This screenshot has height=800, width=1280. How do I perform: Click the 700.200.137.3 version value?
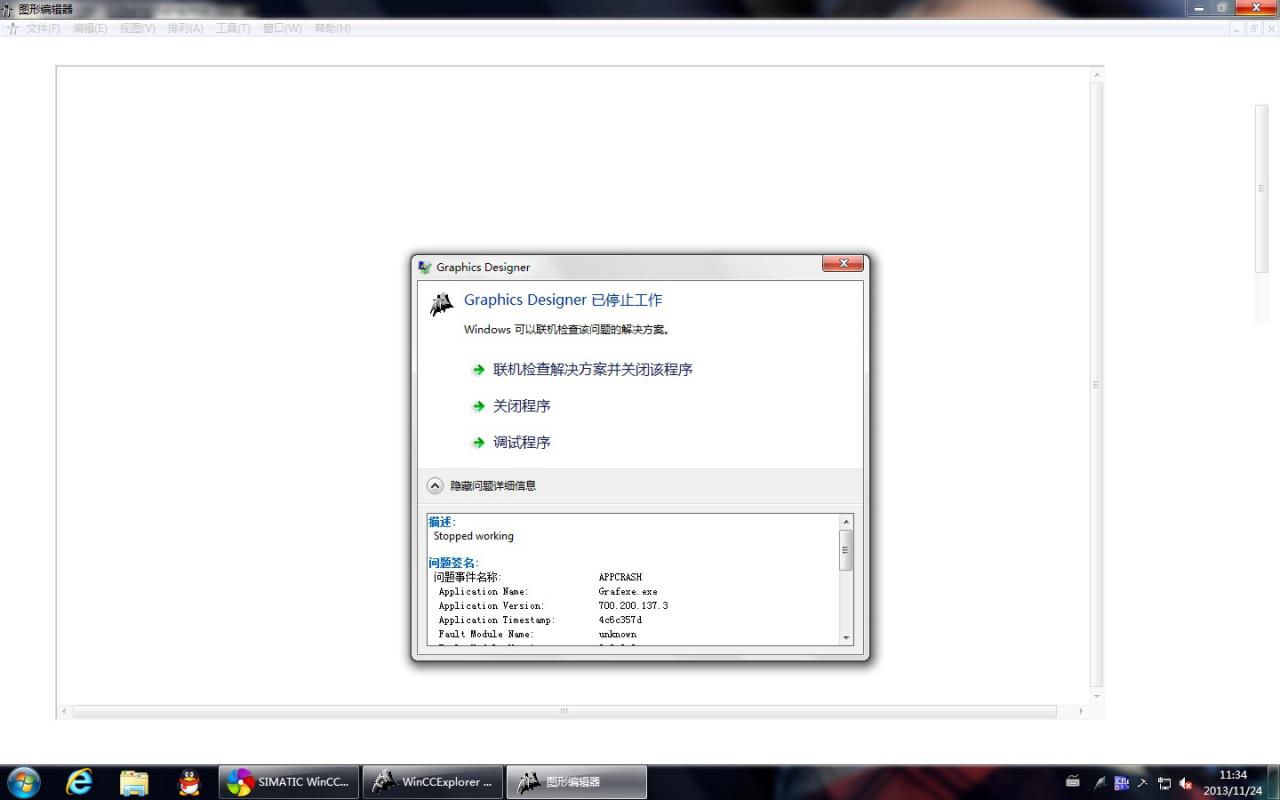(633, 606)
